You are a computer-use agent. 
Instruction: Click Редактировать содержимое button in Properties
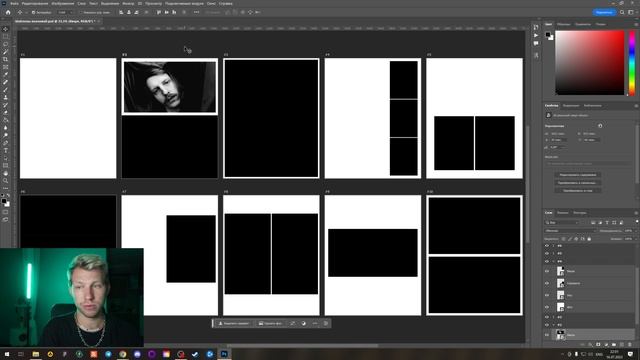578,175
